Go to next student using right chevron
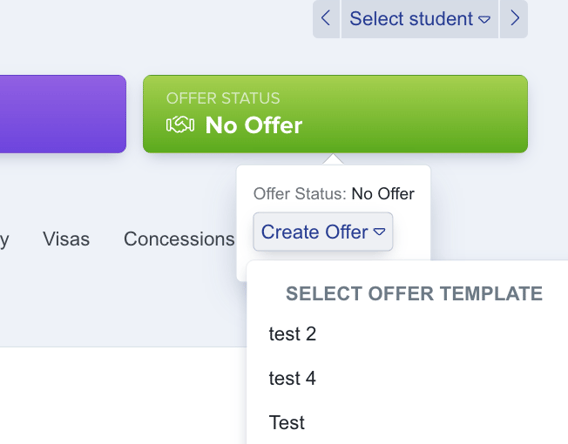This screenshot has height=444, width=568. pyautogui.click(x=514, y=18)
